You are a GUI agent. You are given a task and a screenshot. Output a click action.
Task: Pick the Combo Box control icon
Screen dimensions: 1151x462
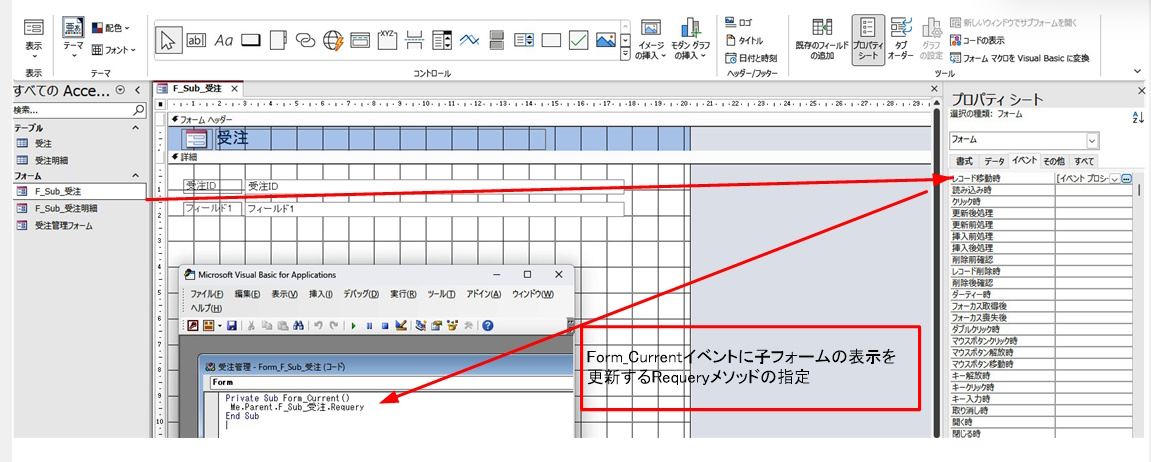443,40
